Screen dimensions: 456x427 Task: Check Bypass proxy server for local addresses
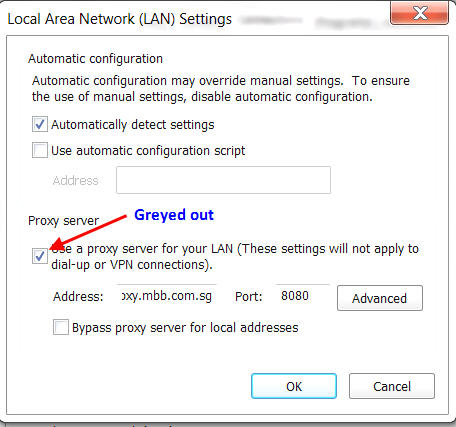[61, 327]
